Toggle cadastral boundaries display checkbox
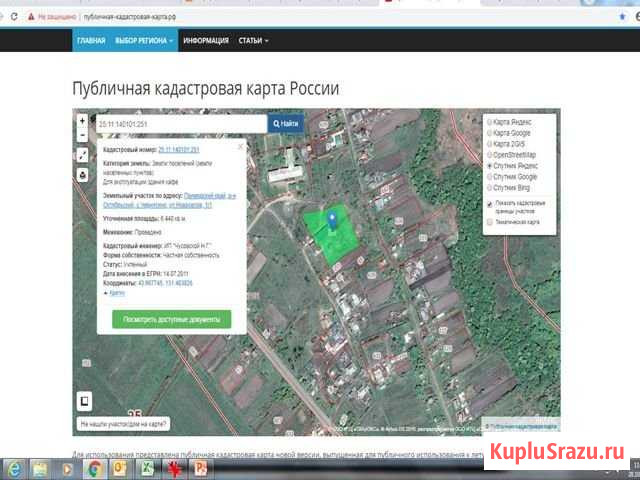640x480 pixels. coord(490,204)
